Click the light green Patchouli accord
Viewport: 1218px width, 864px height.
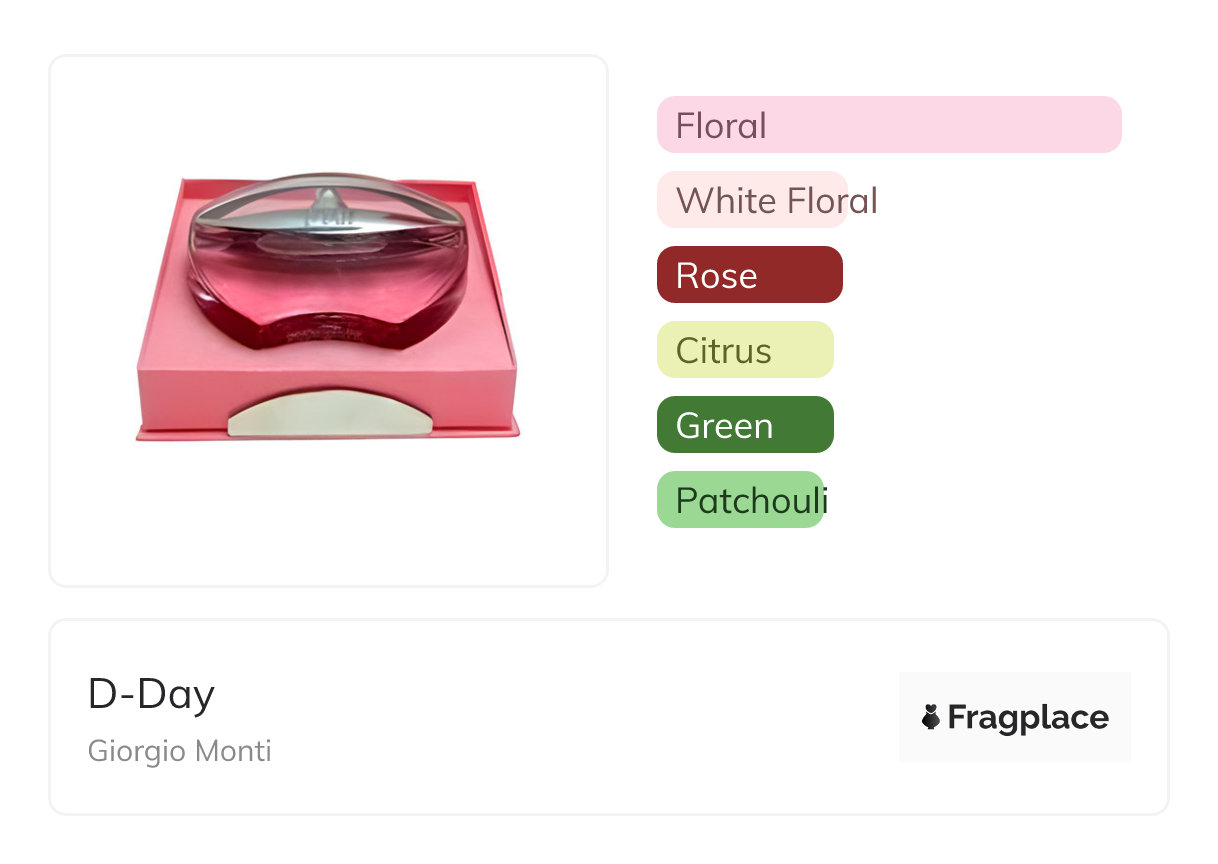(740, 500)
